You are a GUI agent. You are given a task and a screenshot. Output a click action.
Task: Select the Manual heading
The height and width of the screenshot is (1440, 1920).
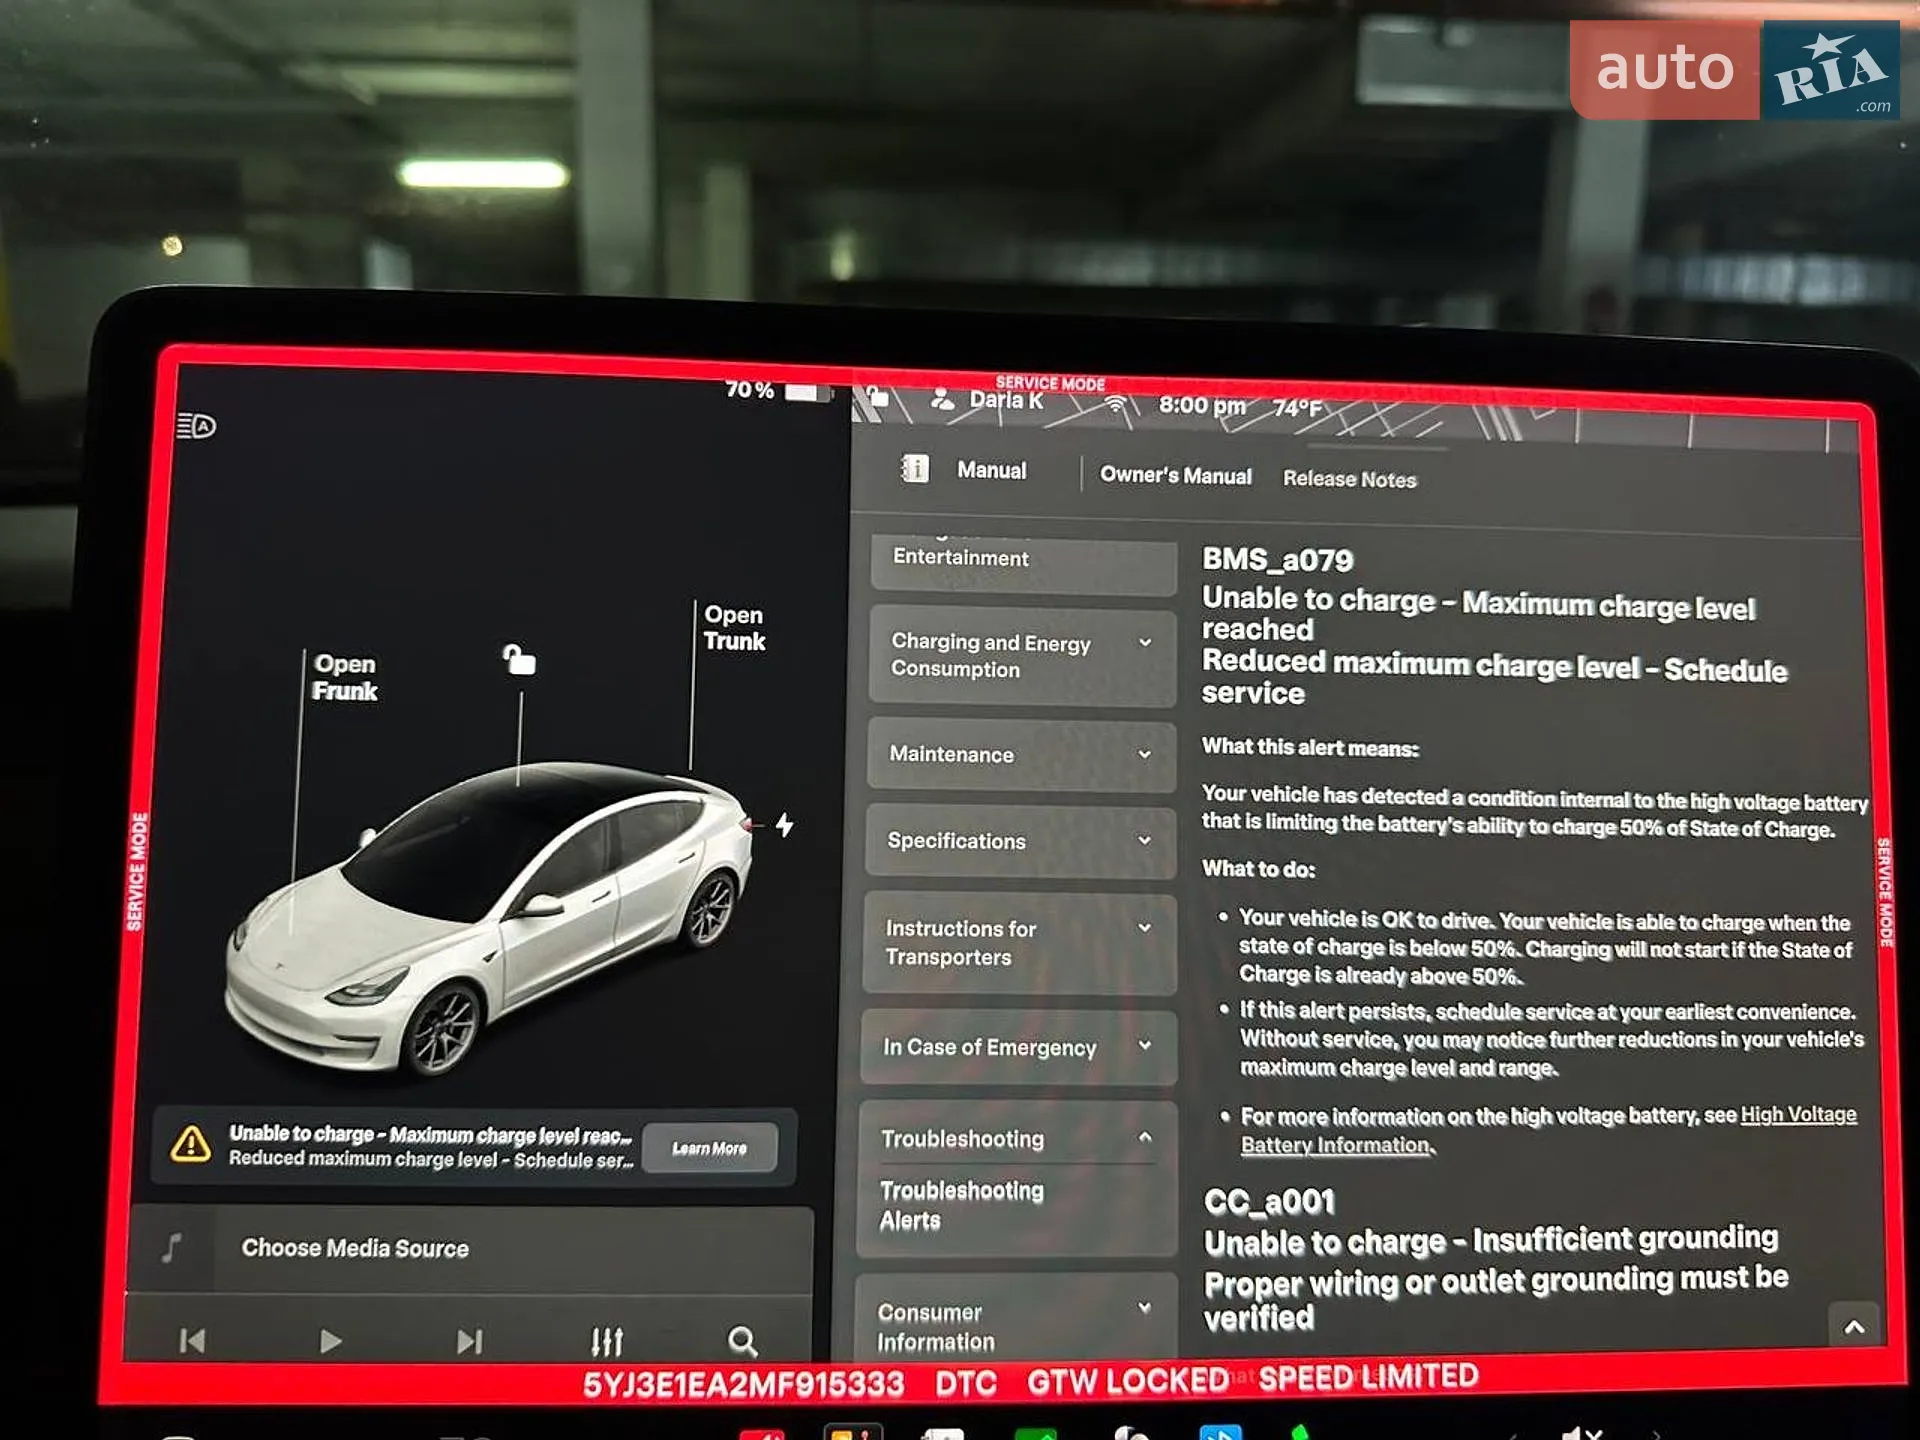(x=992, y=470)
